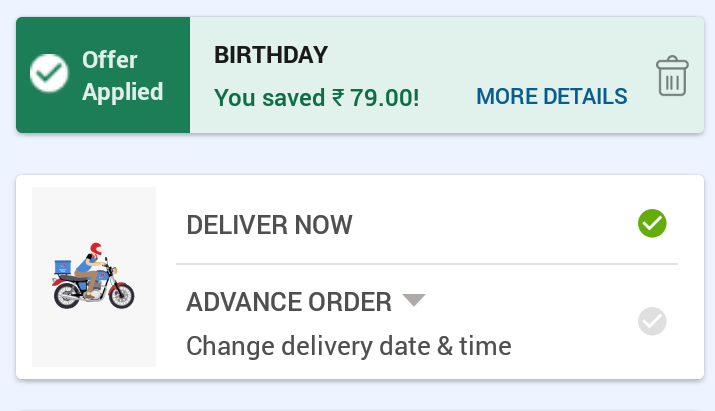Click the You saved ₹ 79.00 message
Viewport: 715px width, 411px height.
(317, 98)
